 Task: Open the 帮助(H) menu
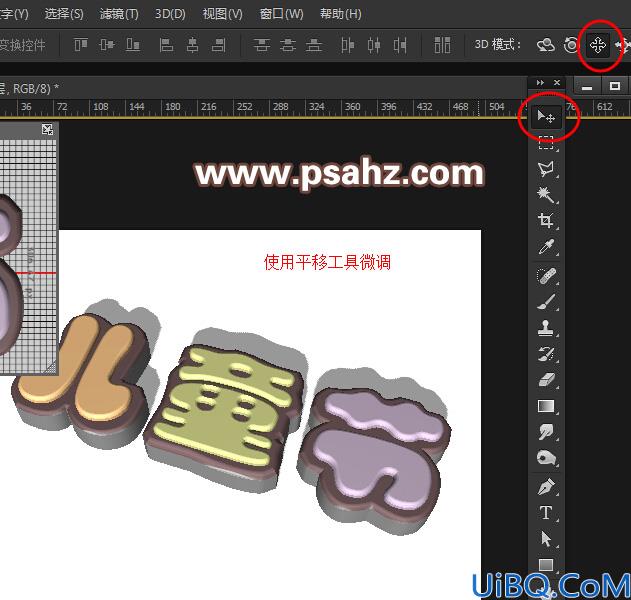[340, 14]
